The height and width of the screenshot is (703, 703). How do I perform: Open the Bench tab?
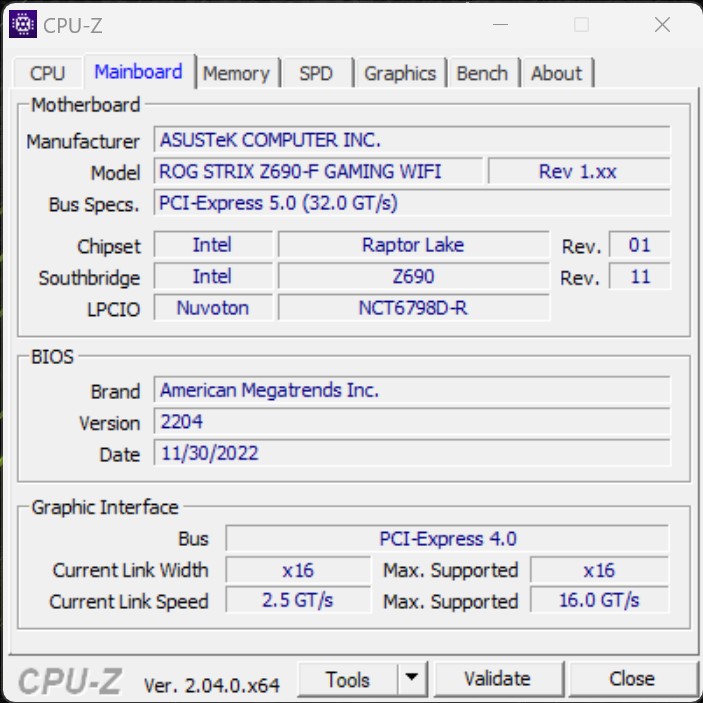(x=482, y=73)
